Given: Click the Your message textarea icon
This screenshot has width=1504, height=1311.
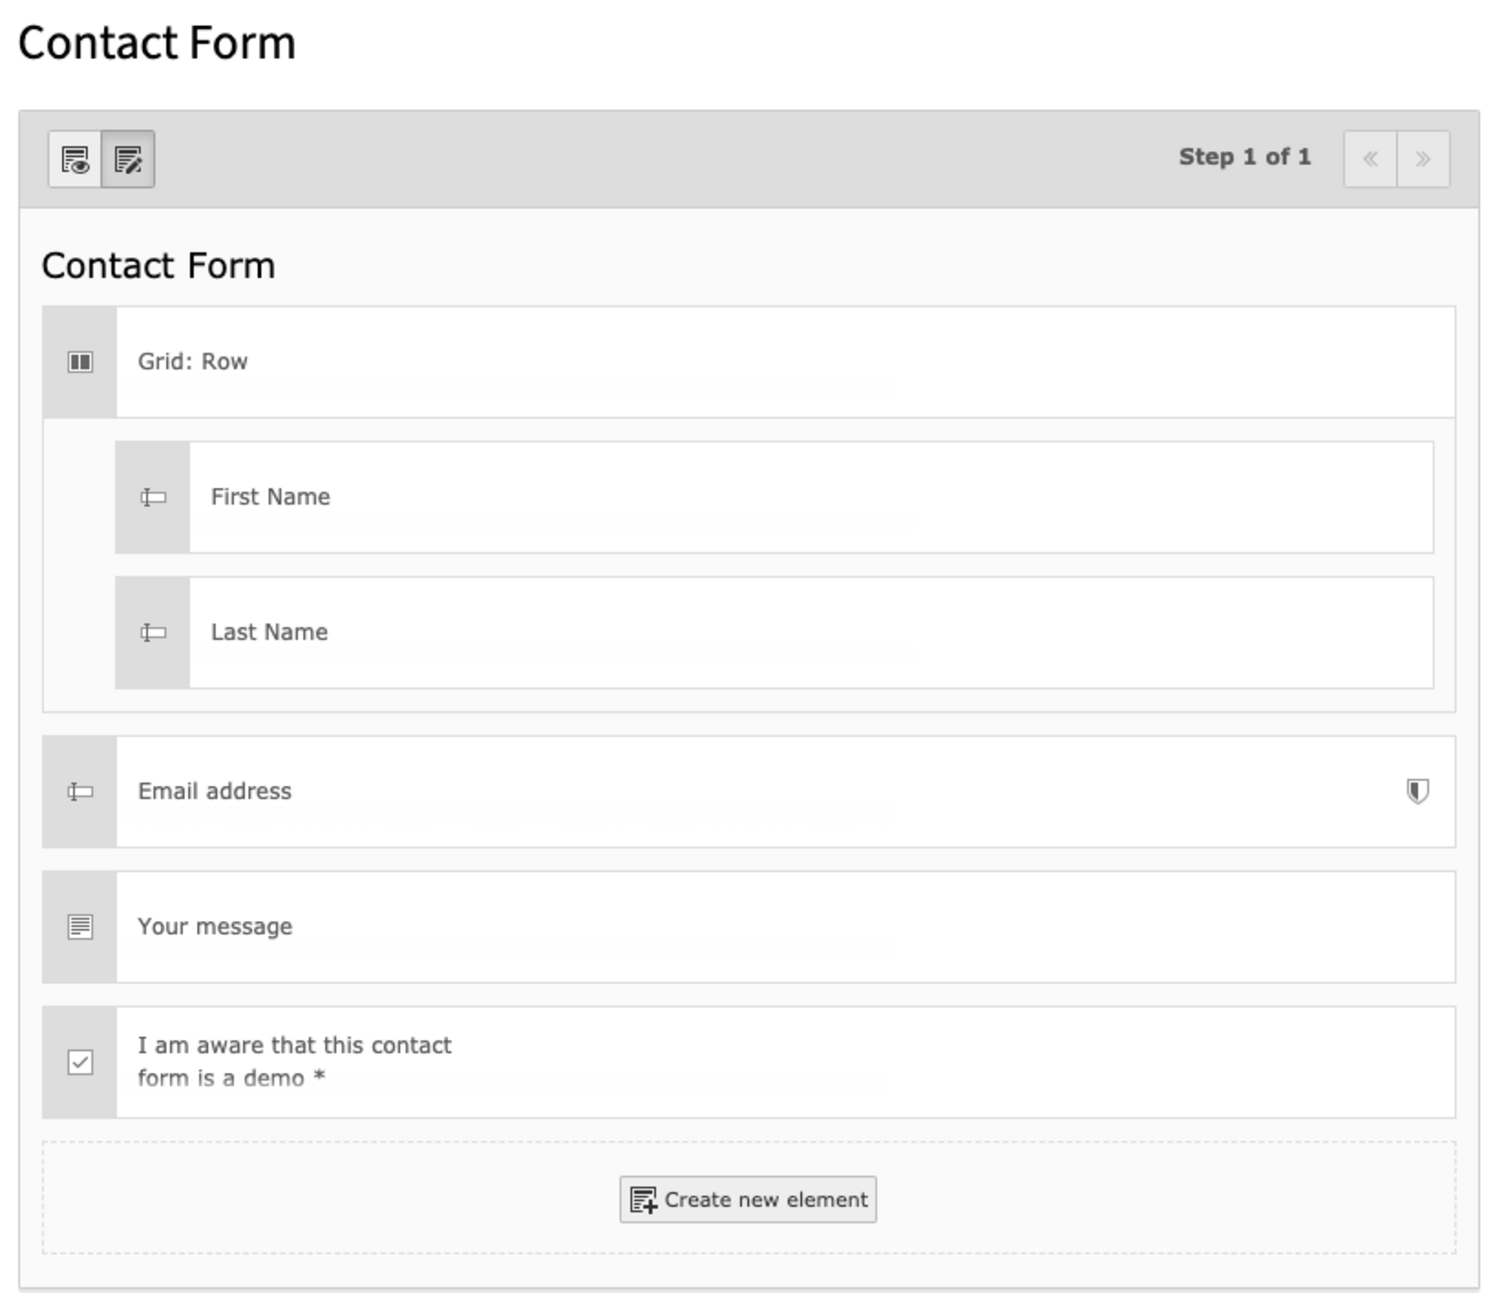Looking at the screenshot, I should coord(79,927).
